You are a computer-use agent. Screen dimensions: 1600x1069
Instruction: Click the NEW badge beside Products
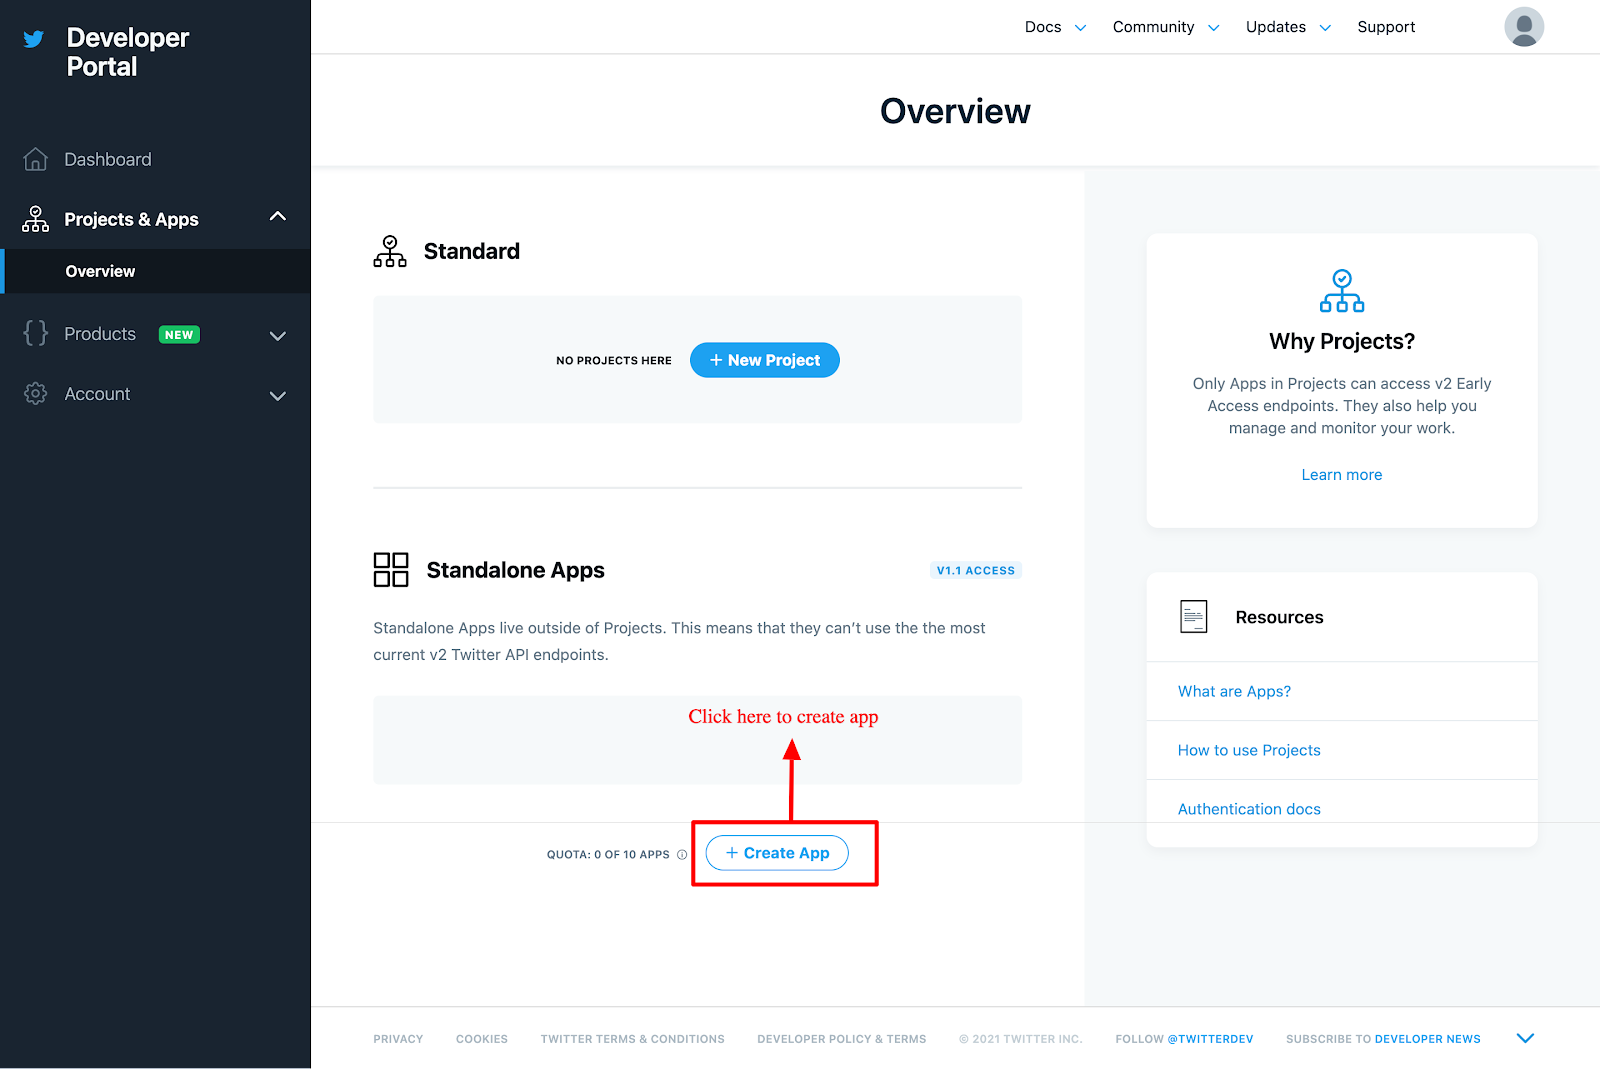click(179, 335)
